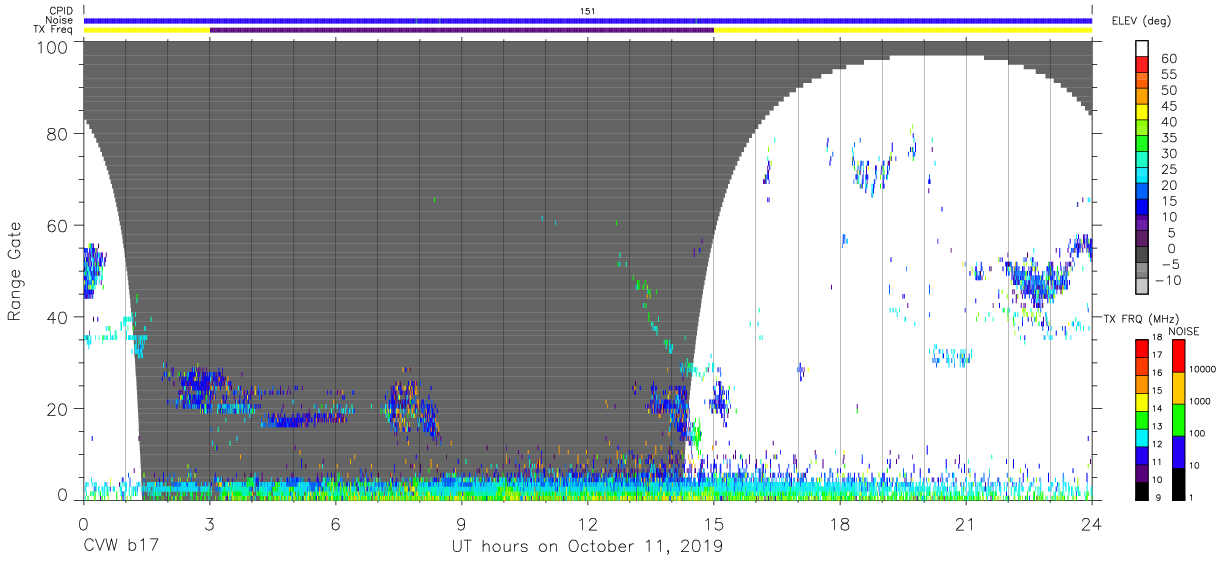Image resolution: width=1228 pixels, height=567 pixels.
Task: Click the blue Noise bar above the plot
Action: coord(588,20)
